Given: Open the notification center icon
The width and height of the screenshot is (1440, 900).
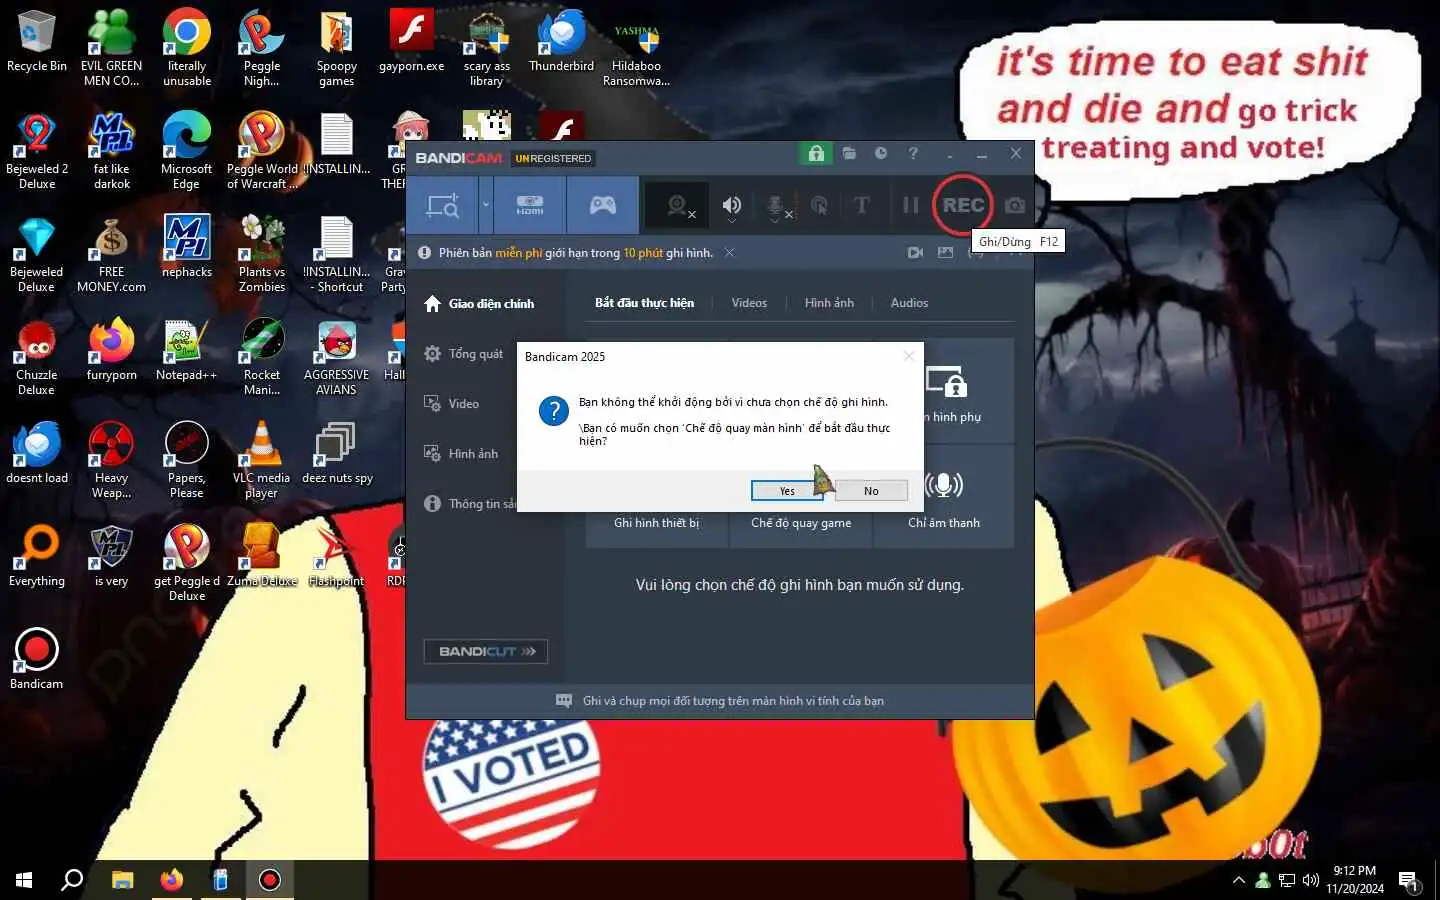Looking at the screenshot, I should 1409,881.
